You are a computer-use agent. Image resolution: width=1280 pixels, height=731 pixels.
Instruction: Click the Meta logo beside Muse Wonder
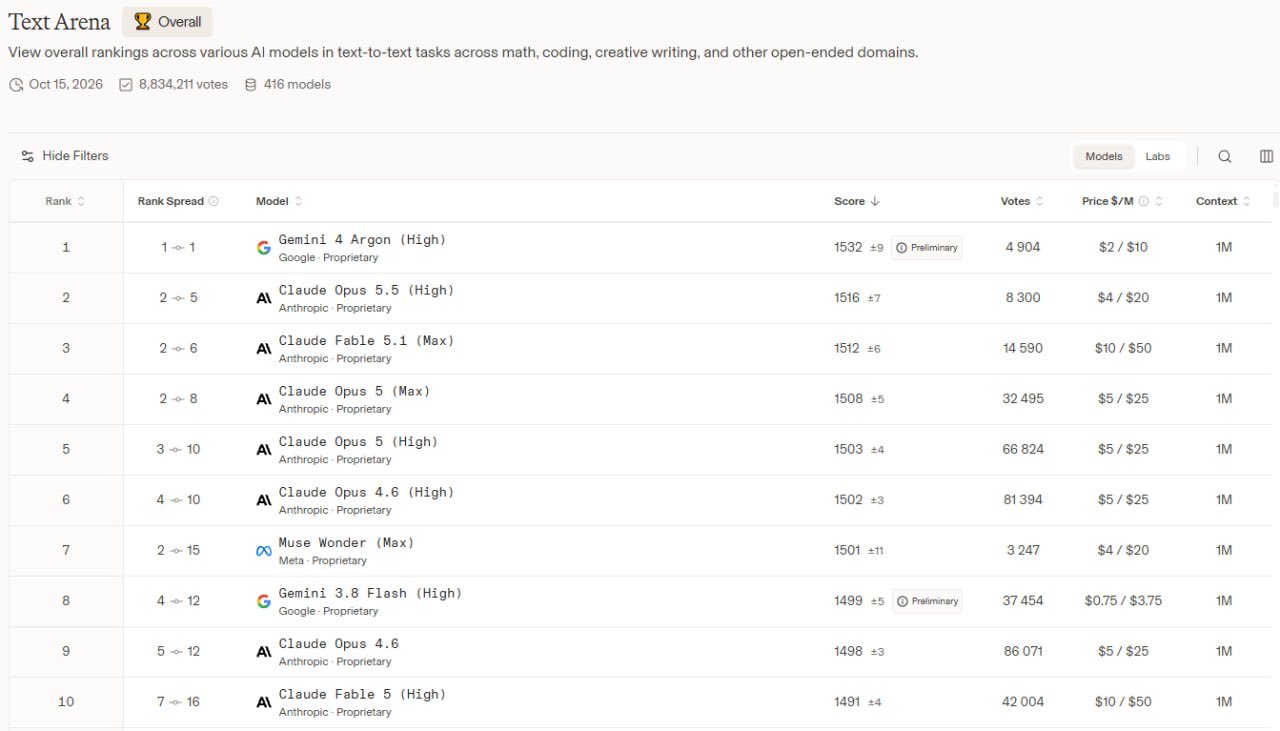pyautogui.click(x=264, y=551)
